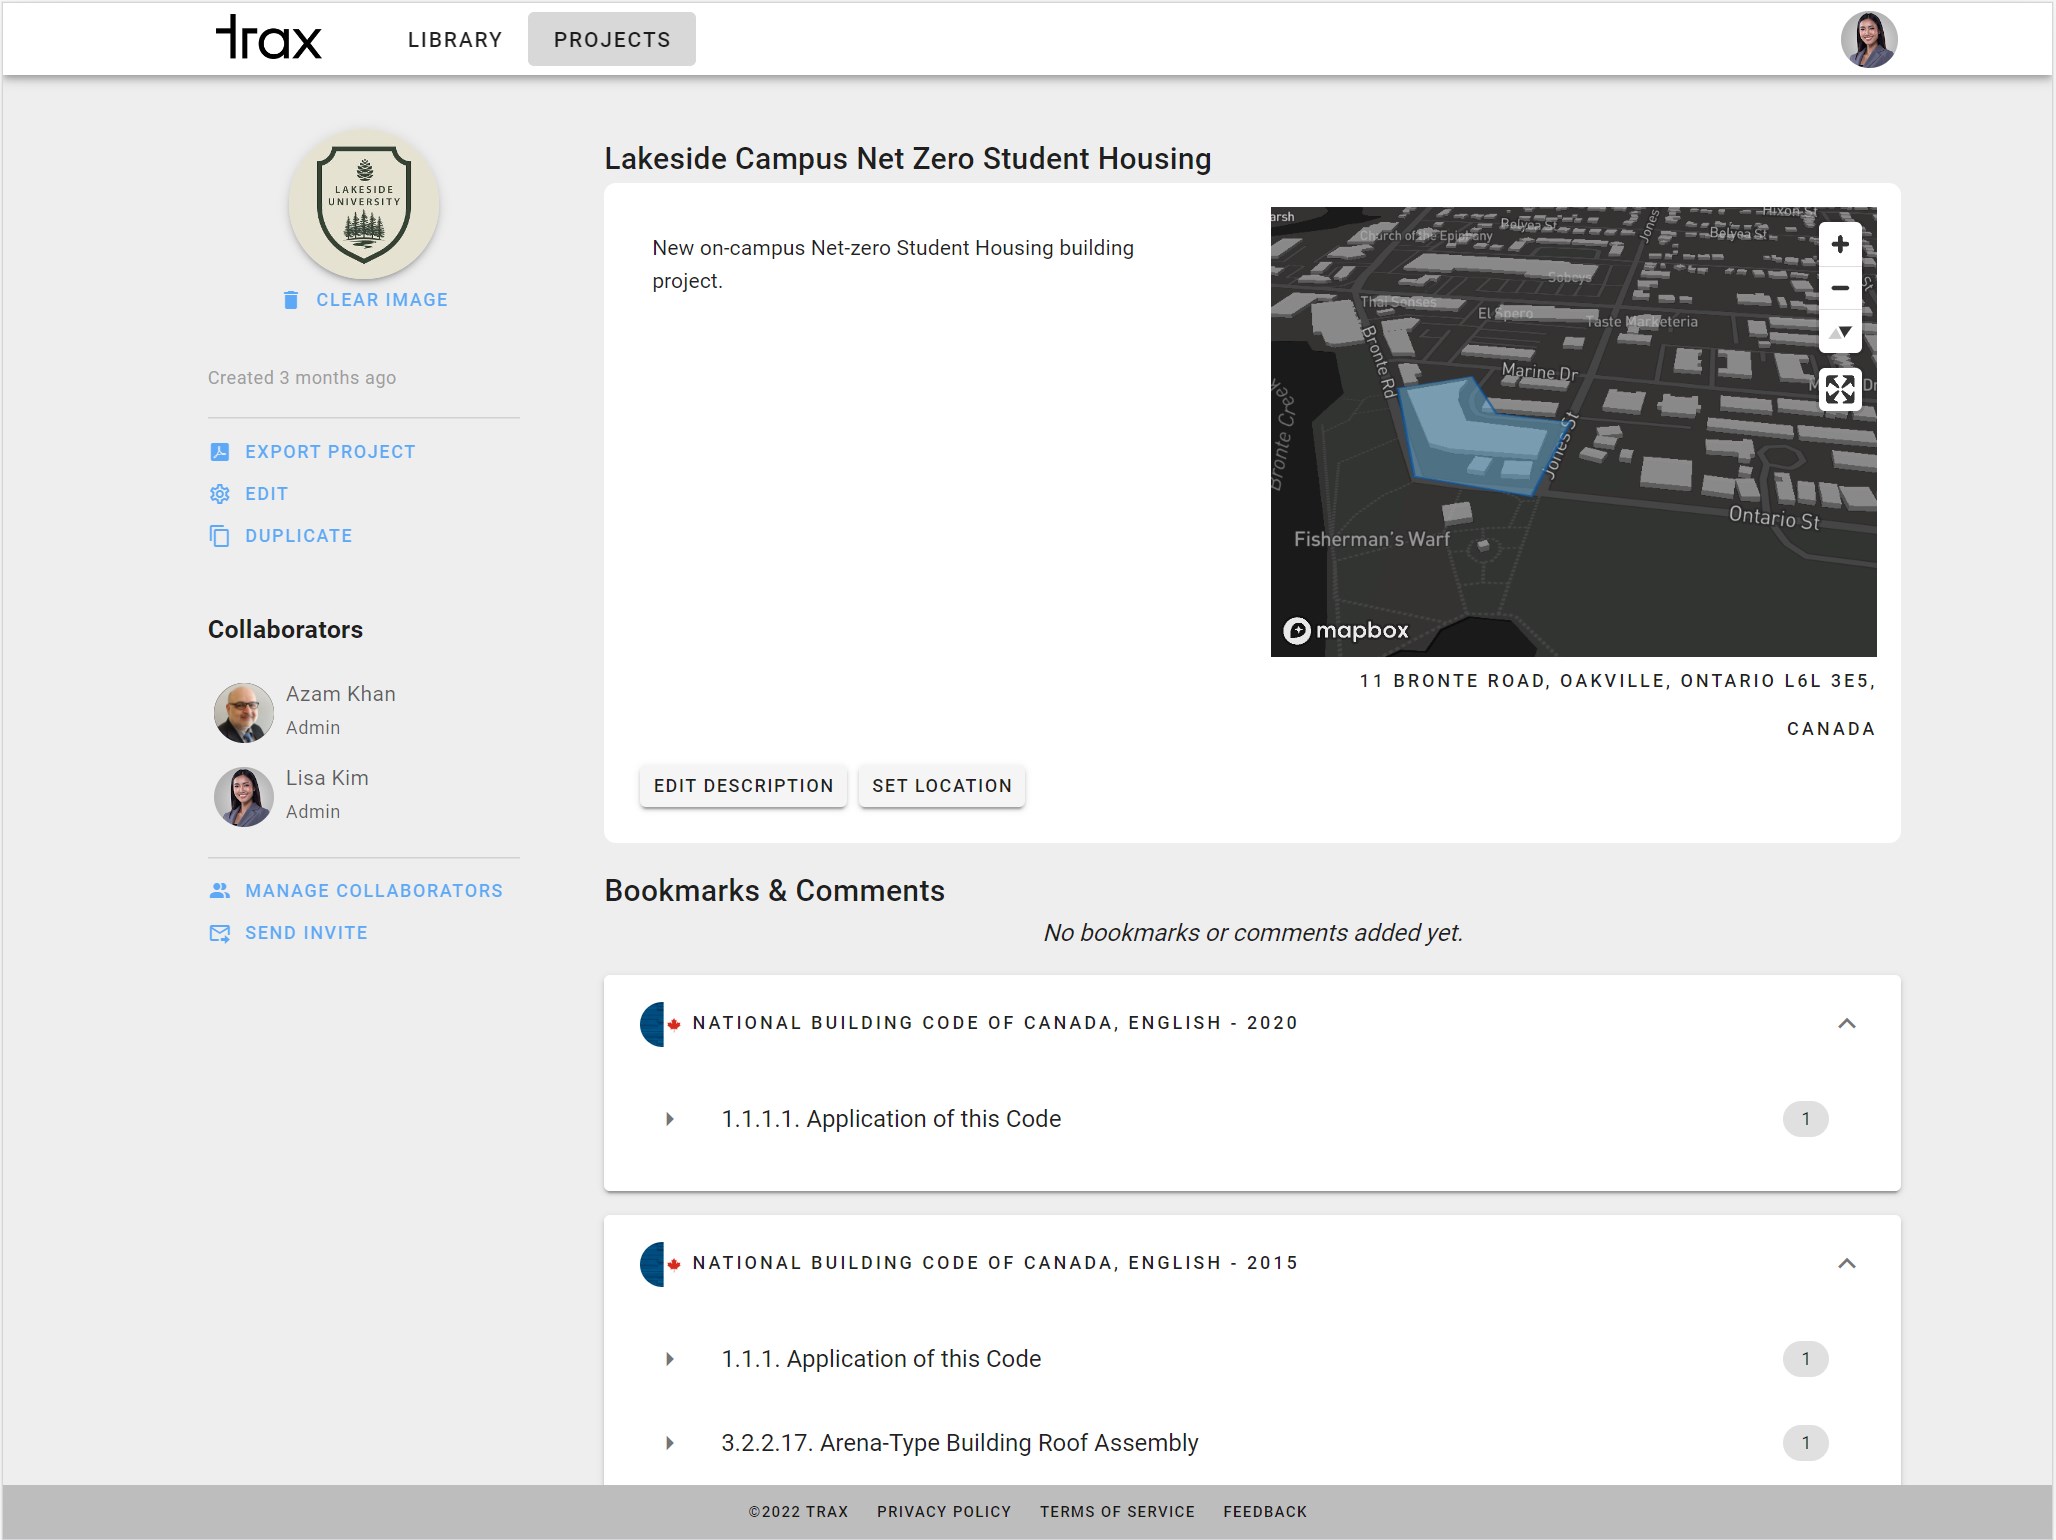Reset map bearing with compass icon
This screenshot has height=1540, width=2056.
(x=1839, y=332)
